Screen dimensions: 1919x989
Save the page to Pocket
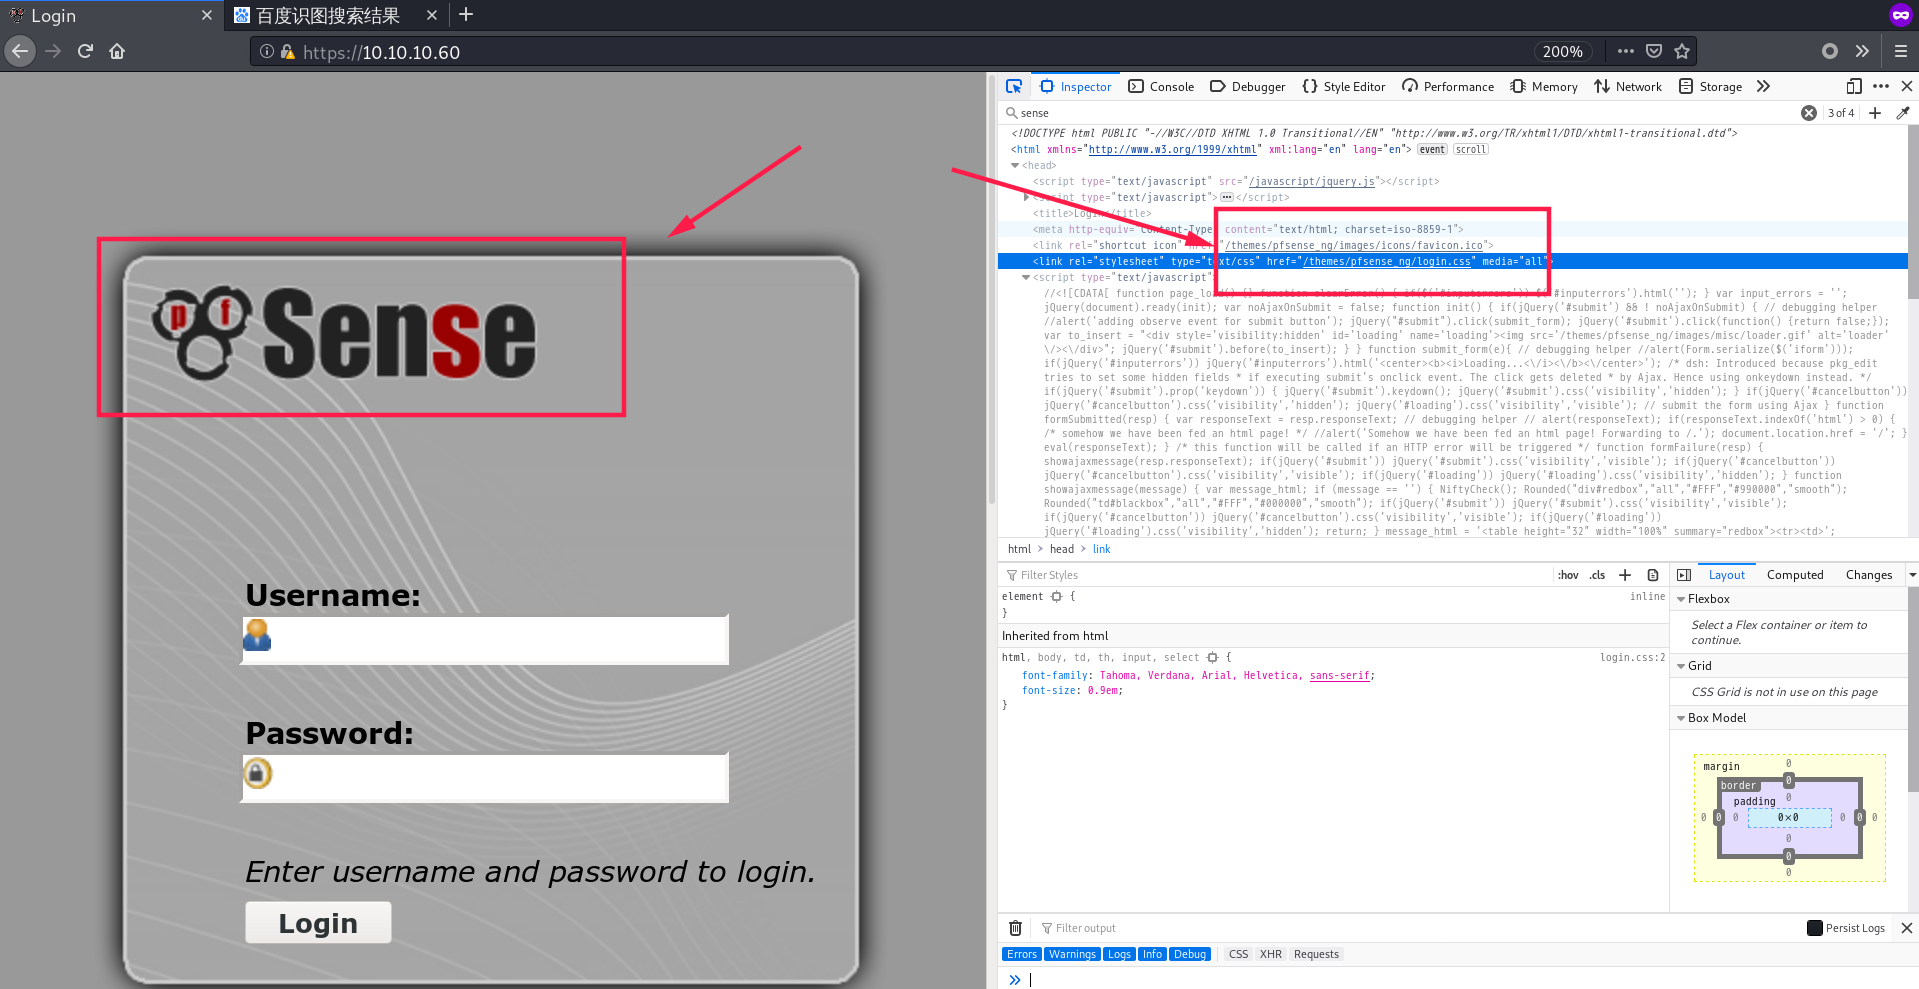[x=1654, y=51]
